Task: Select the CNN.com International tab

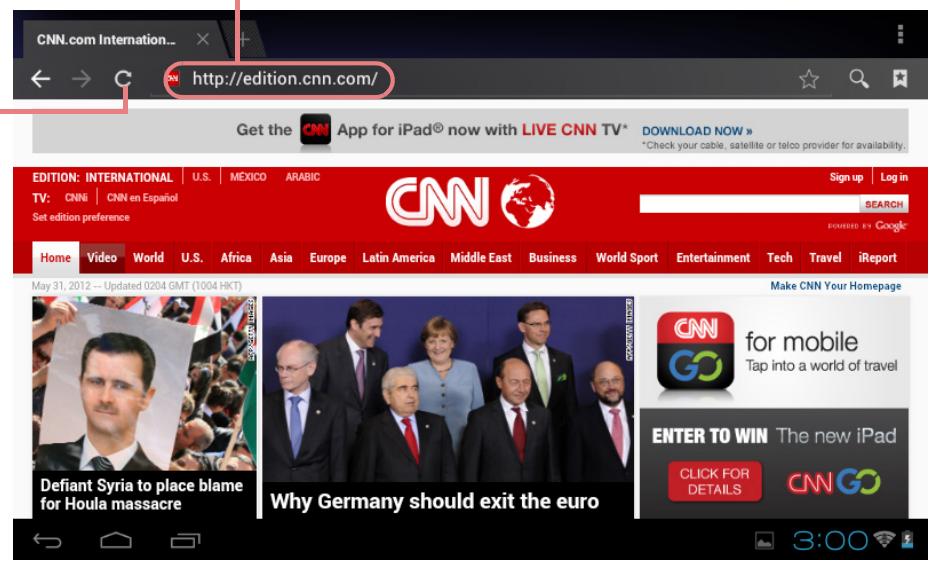Action: tap(107, 40)
